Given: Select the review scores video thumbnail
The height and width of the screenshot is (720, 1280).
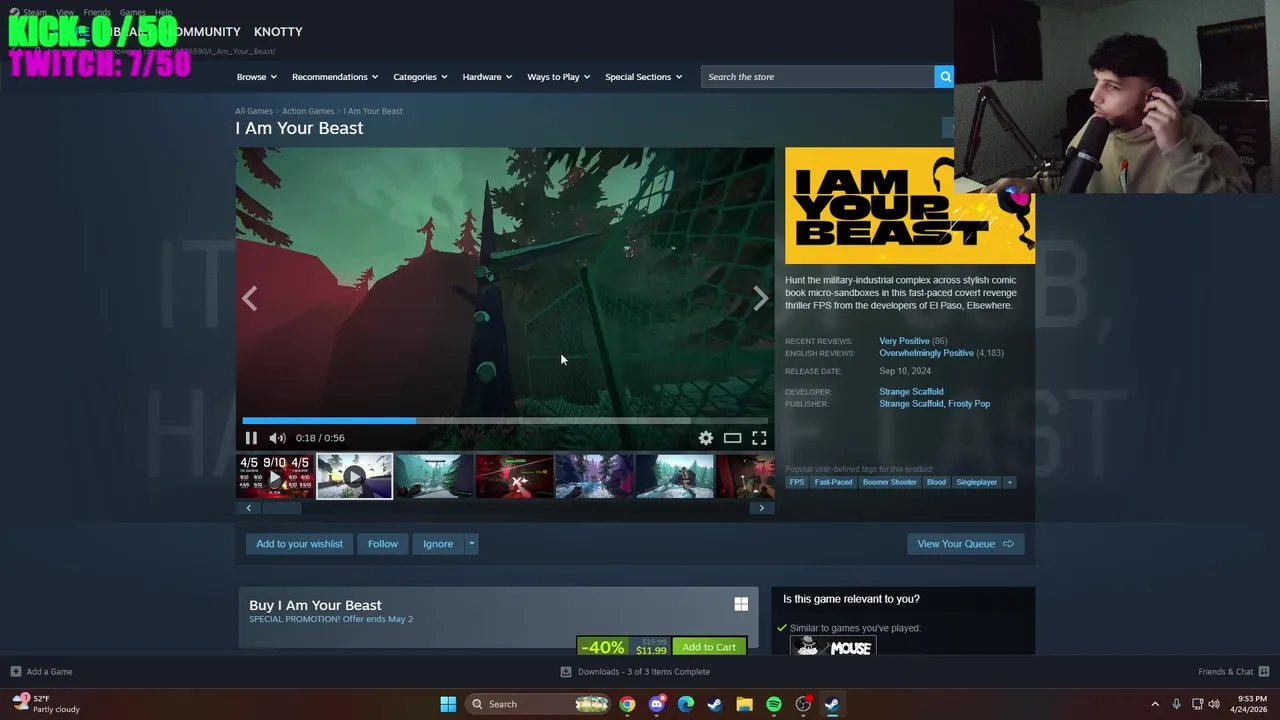Looking at the screenshot, I should (x=274, y=476).
